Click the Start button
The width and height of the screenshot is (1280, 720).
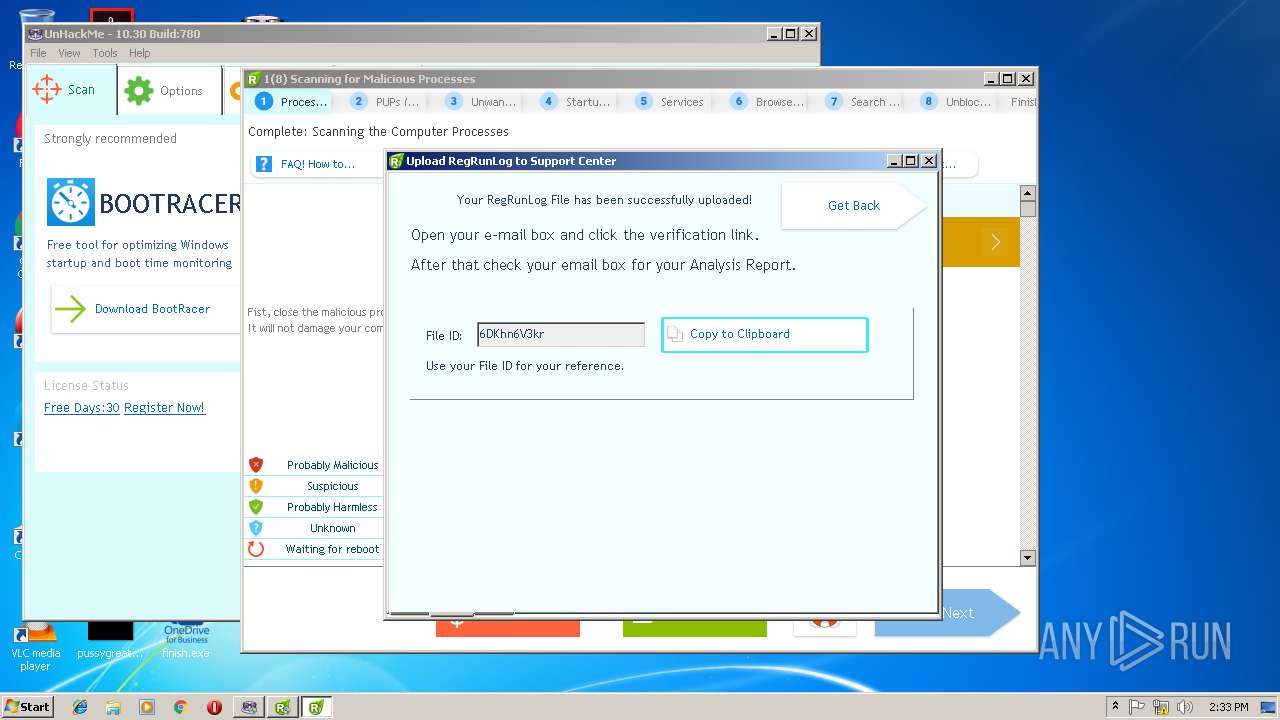pos(28,707)
